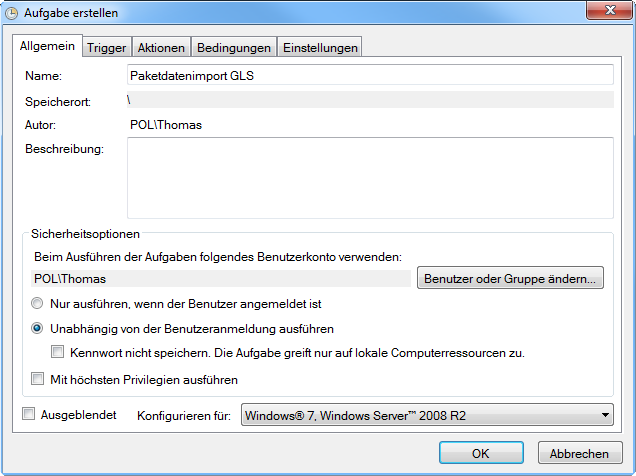Image resolution: width=636 pixels, height=476 pixels.
Task: Open the Trigger tab
Action: tap(106, 48)
